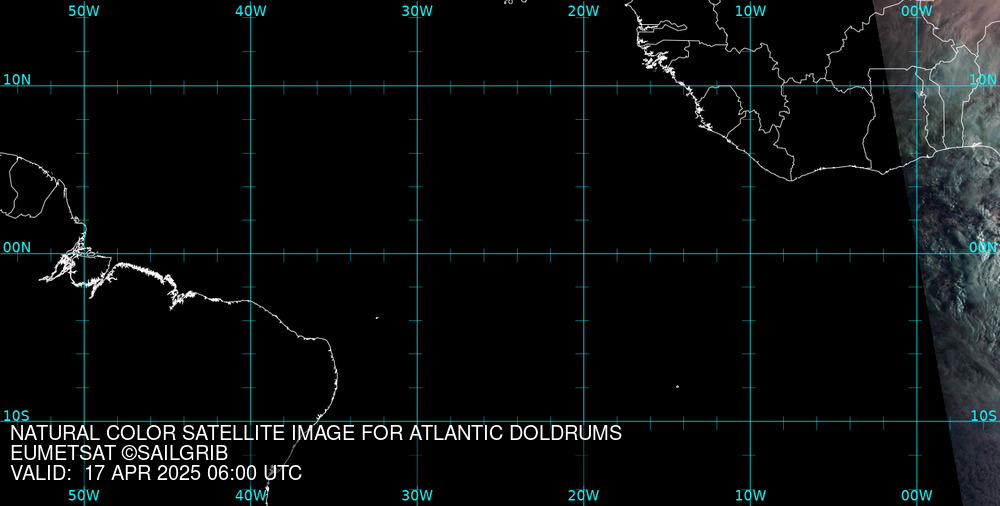1000x506 pixels.
Task: Click the small island mark near 32W 4S
Action: point(377,317)
